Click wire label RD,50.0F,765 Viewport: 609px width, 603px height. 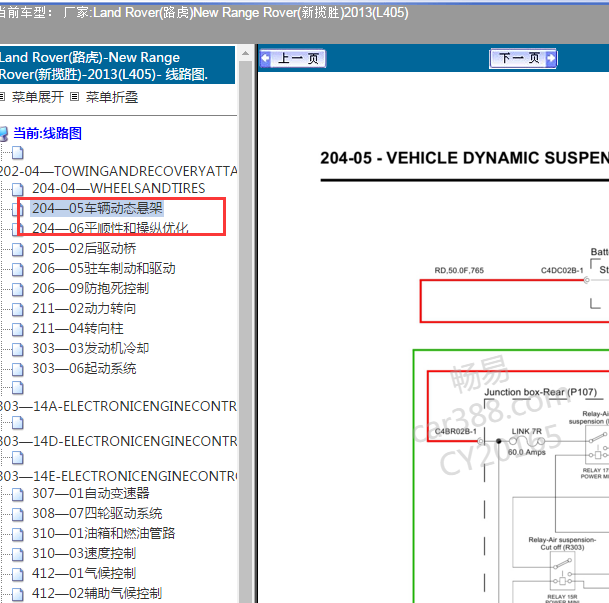(x=459, y=270)
